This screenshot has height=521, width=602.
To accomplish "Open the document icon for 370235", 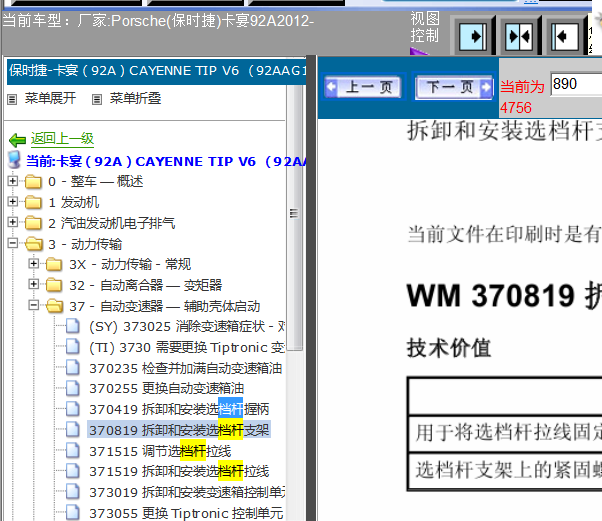I will [x=73, y=367].
